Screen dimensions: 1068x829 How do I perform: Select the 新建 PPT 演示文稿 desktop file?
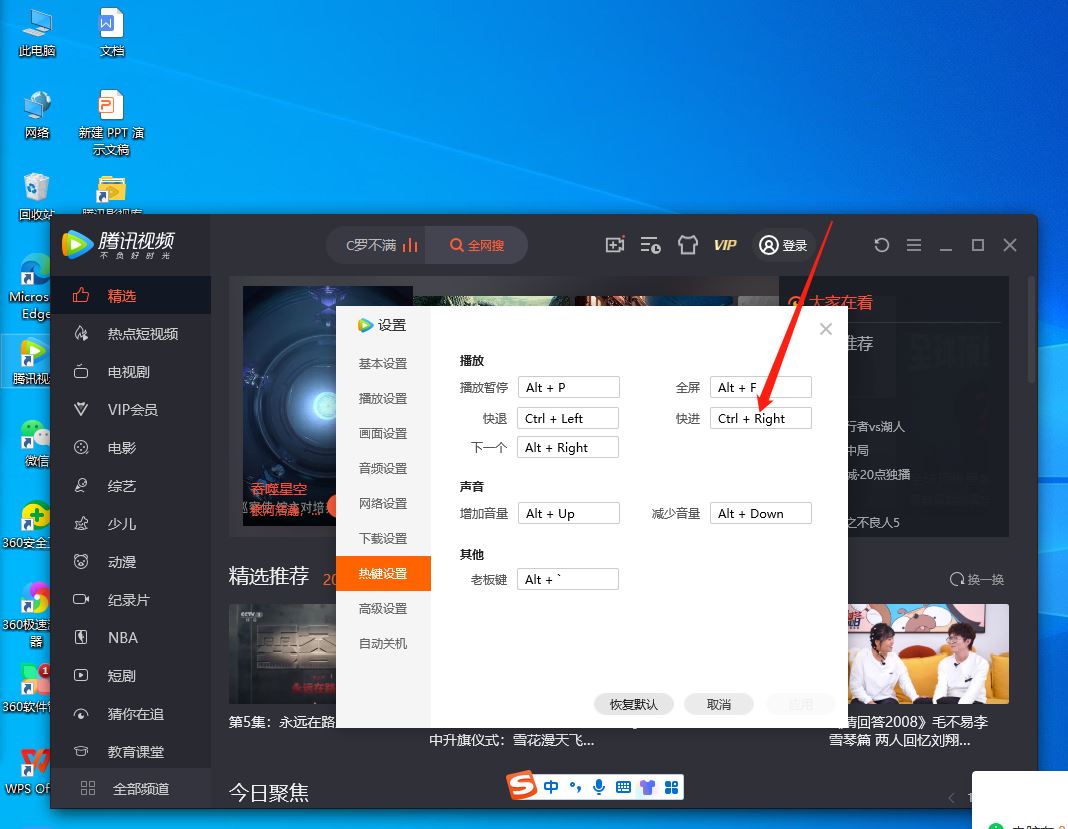[x=111, y=123]
